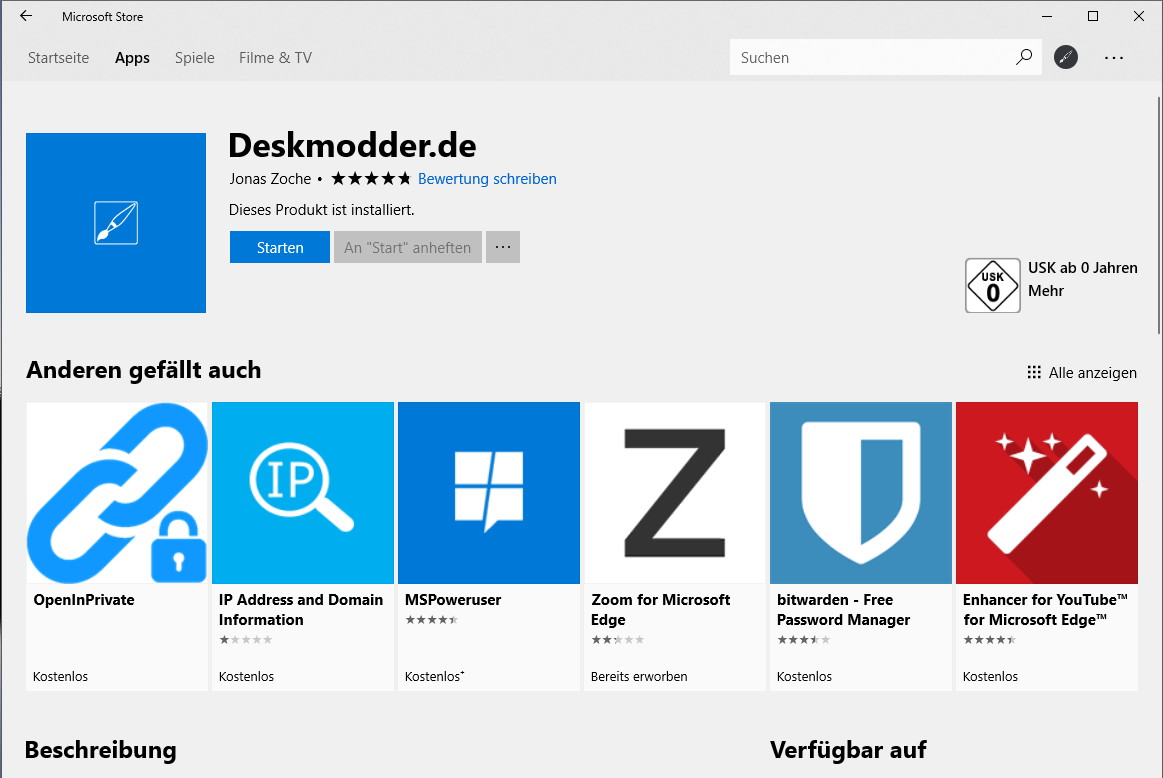Click the five-star app rating

(371, 179)
